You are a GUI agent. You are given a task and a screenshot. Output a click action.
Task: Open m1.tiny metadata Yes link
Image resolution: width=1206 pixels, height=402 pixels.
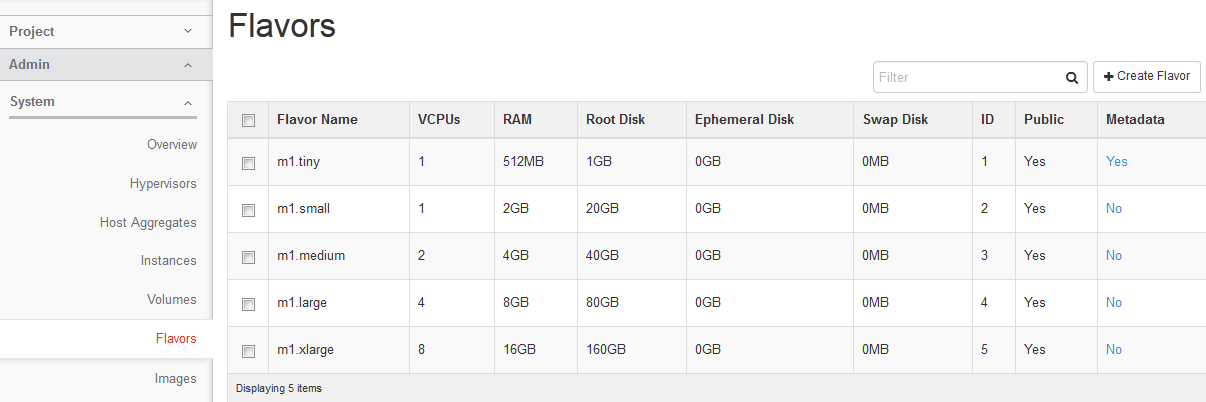pos(1116,162)
